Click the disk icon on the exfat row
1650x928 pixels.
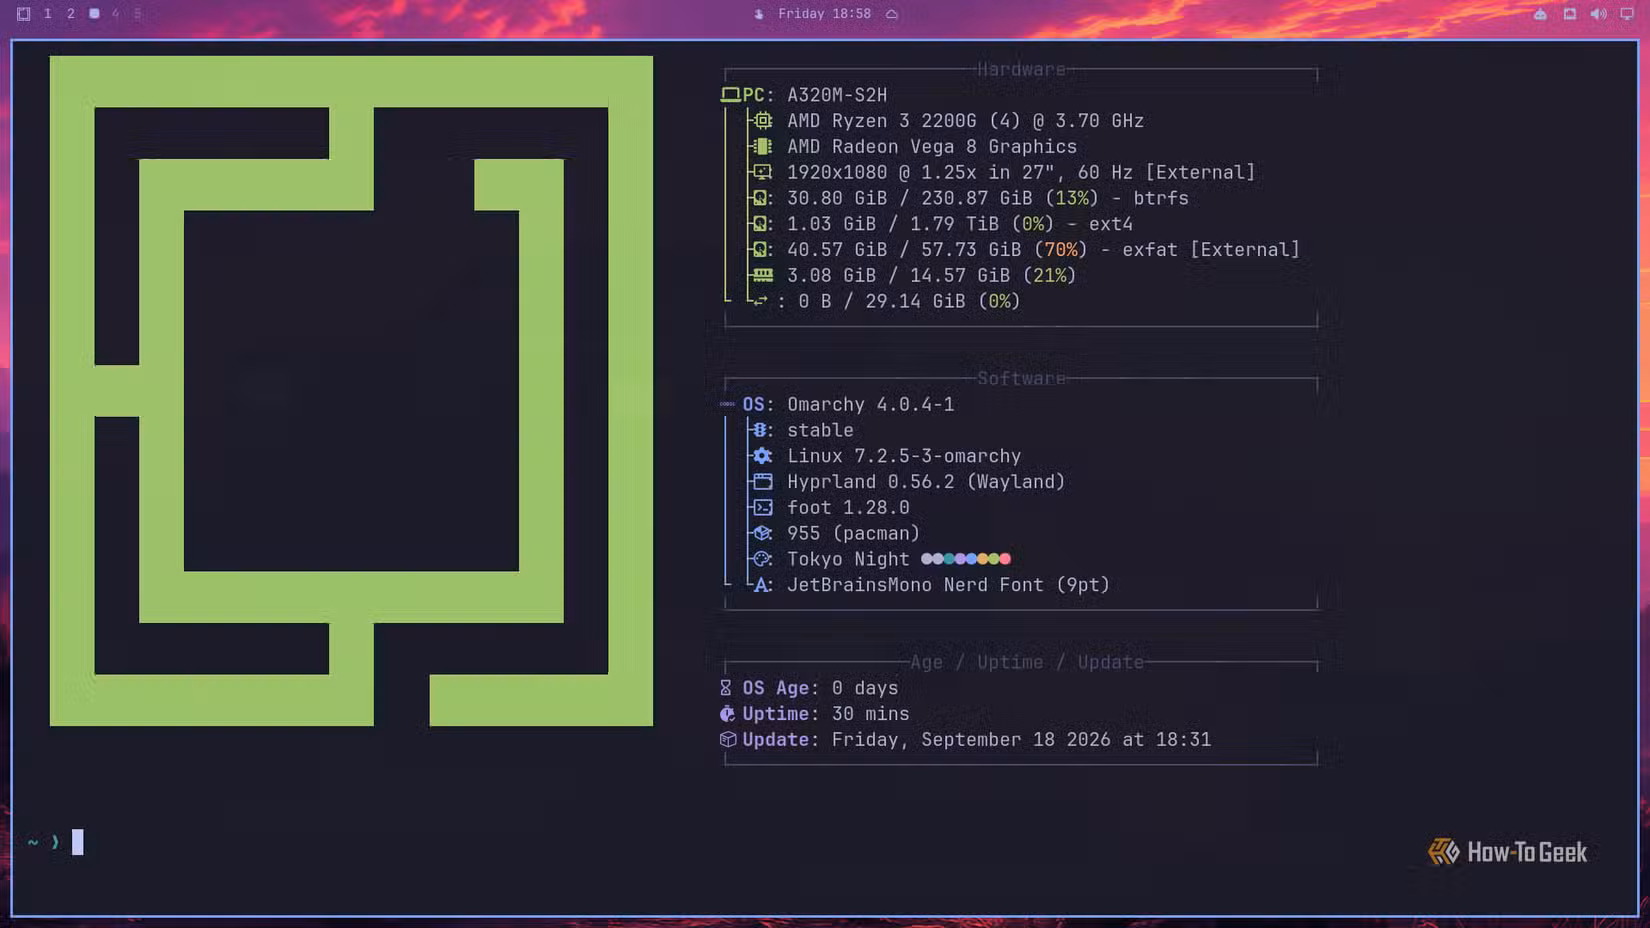(x=761, y=250)
